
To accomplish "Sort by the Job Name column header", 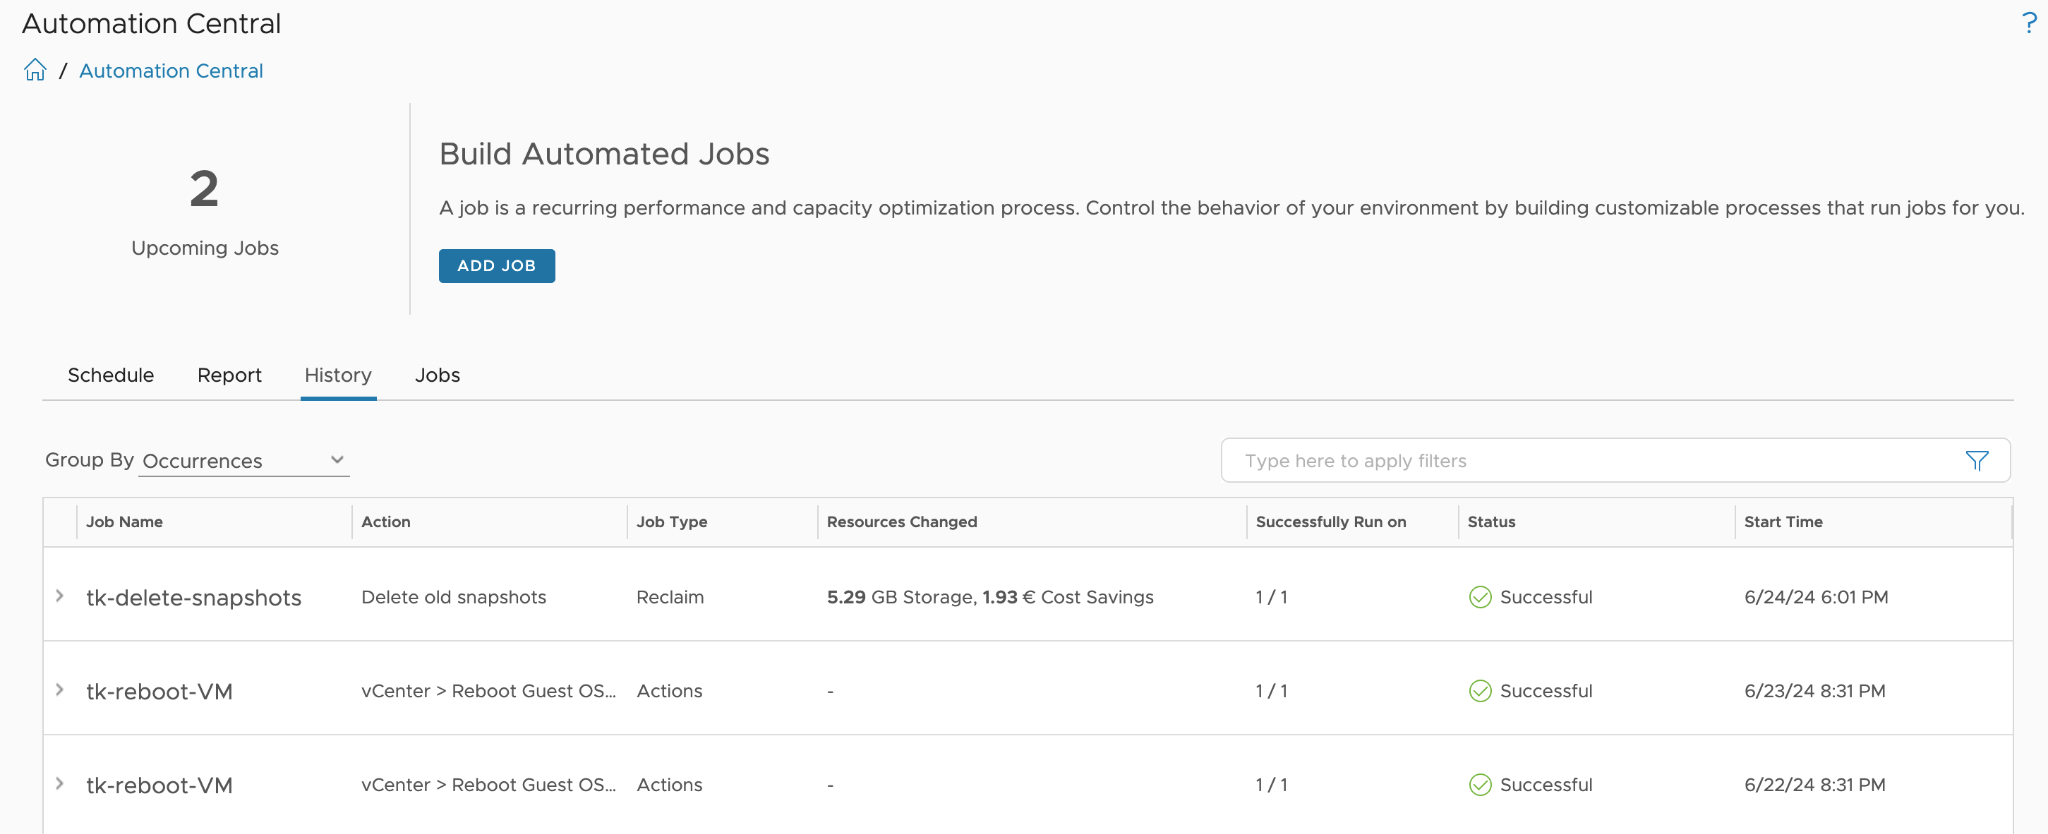I will pyautogui.click(x=124, y=522).
